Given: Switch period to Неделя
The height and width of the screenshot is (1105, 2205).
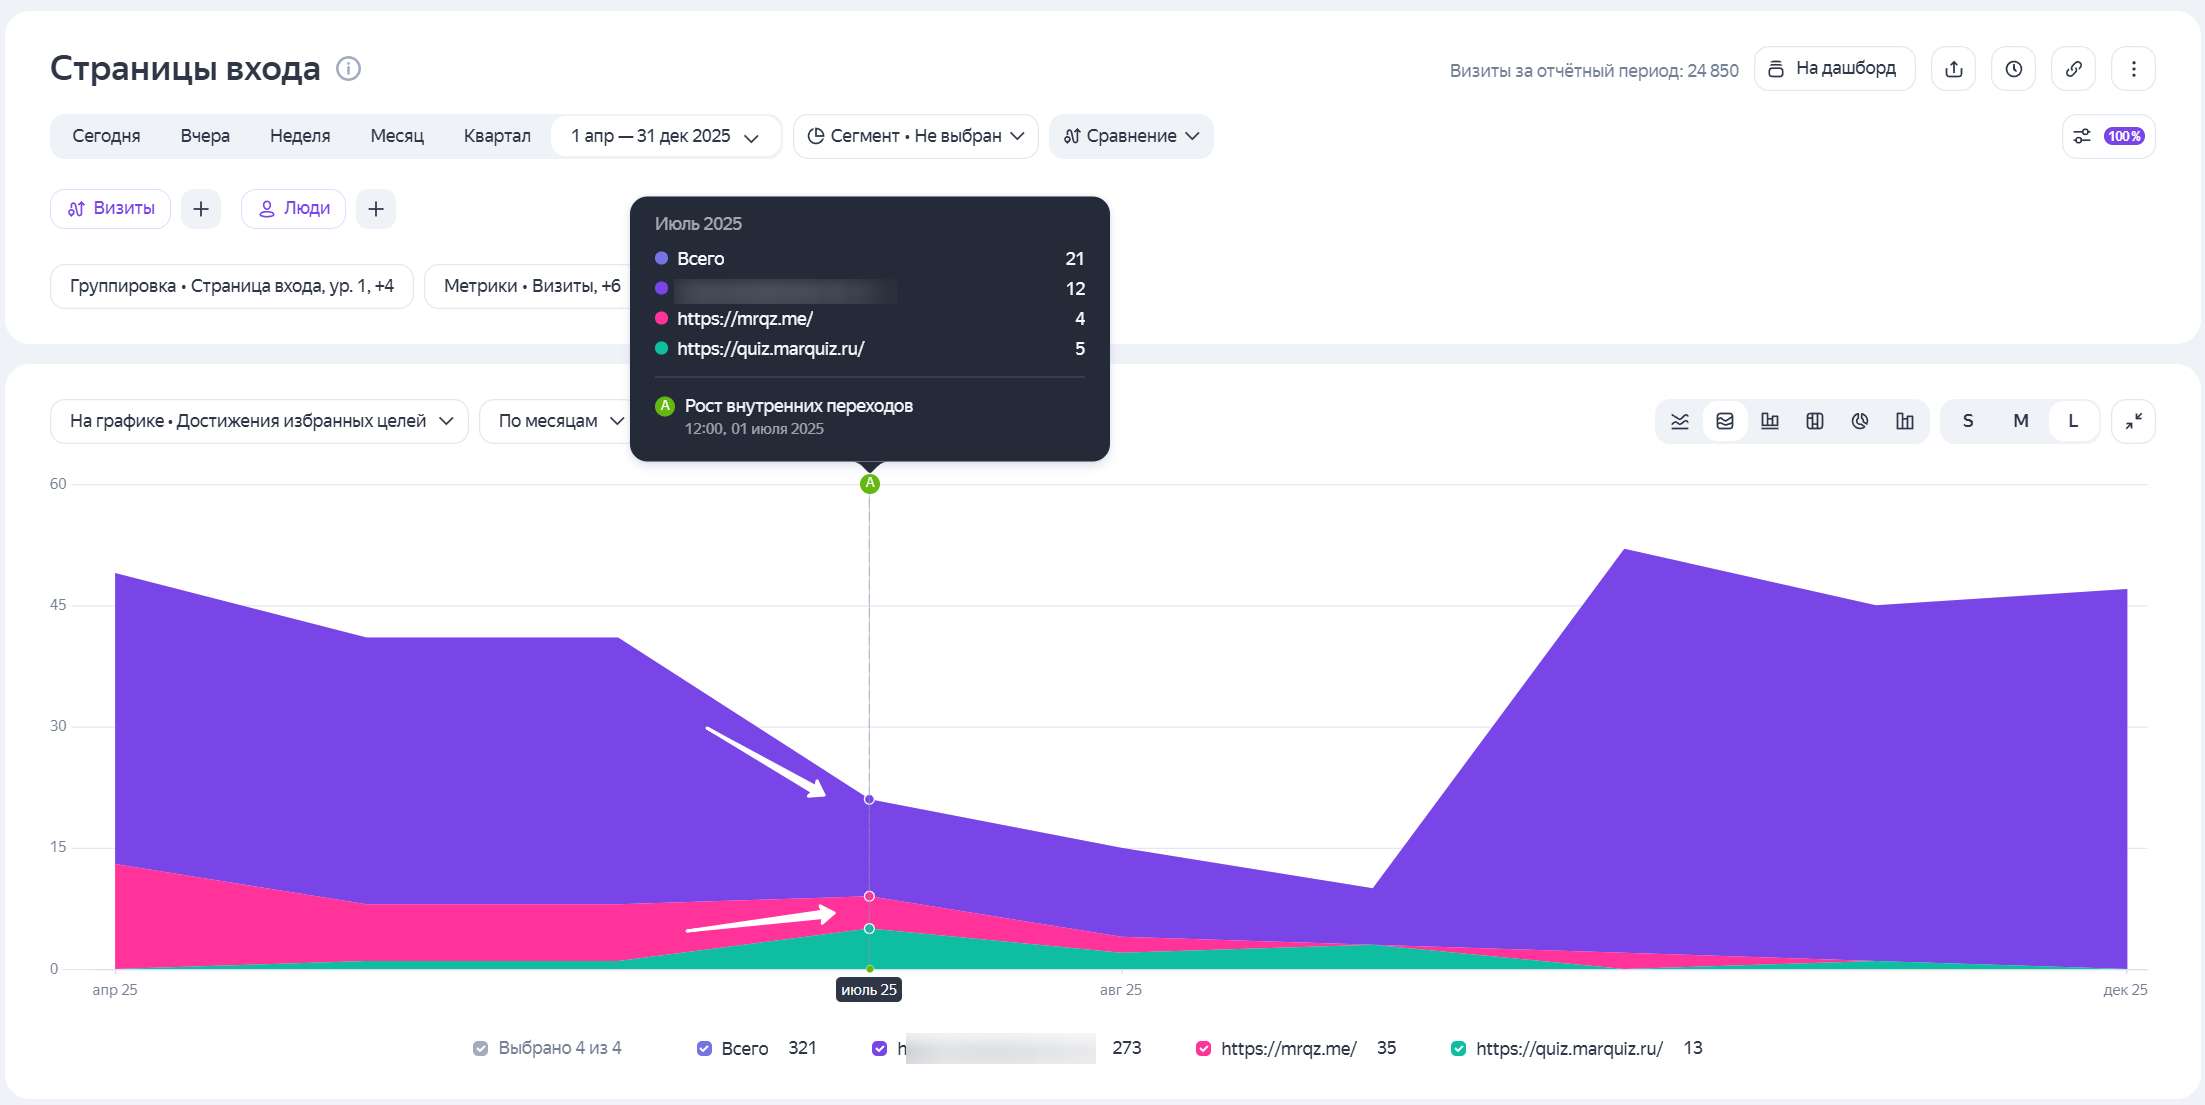Looking at the screenshot, I should pos(300,136).
